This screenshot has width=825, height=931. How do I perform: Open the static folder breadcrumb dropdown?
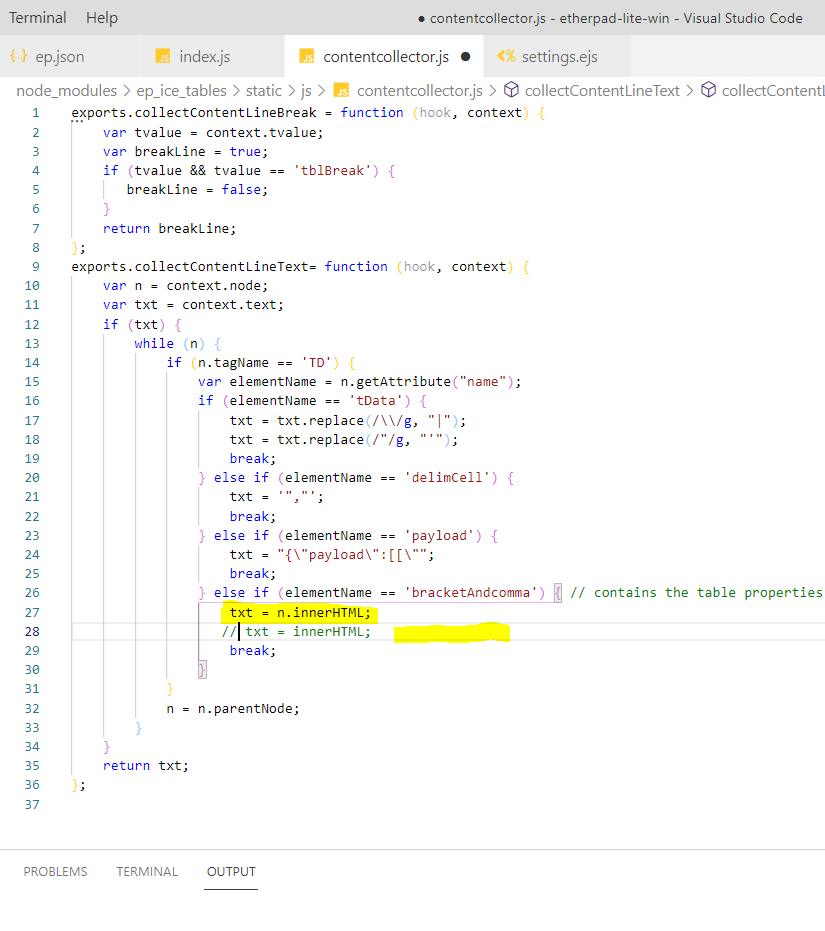(263, 90)
